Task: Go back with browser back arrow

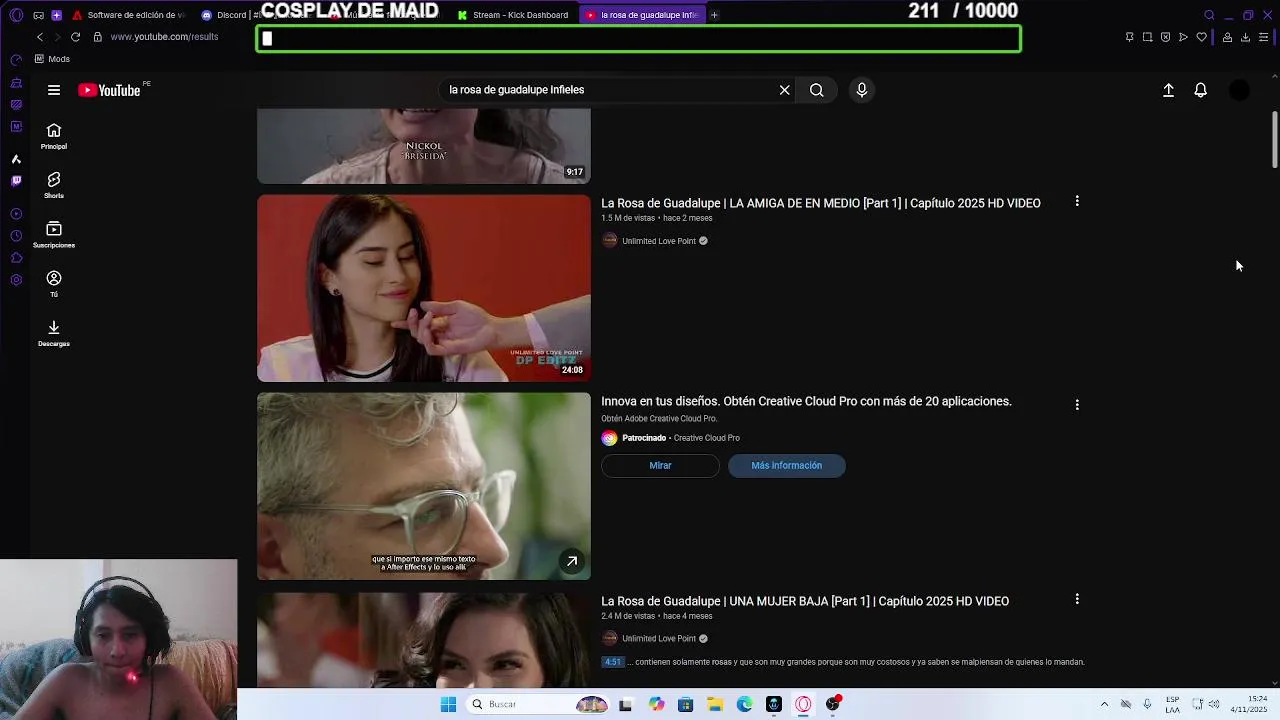Action: coord(40,37)
